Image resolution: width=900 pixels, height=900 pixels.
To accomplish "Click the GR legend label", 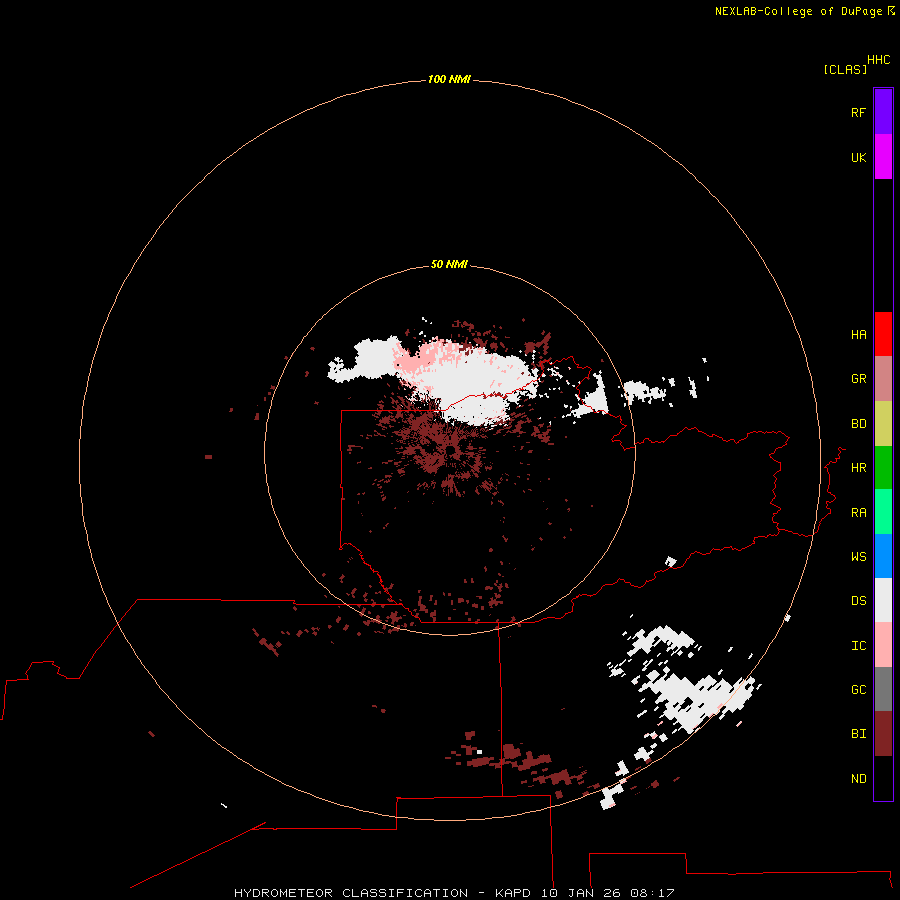I will (x=858, y=379).
